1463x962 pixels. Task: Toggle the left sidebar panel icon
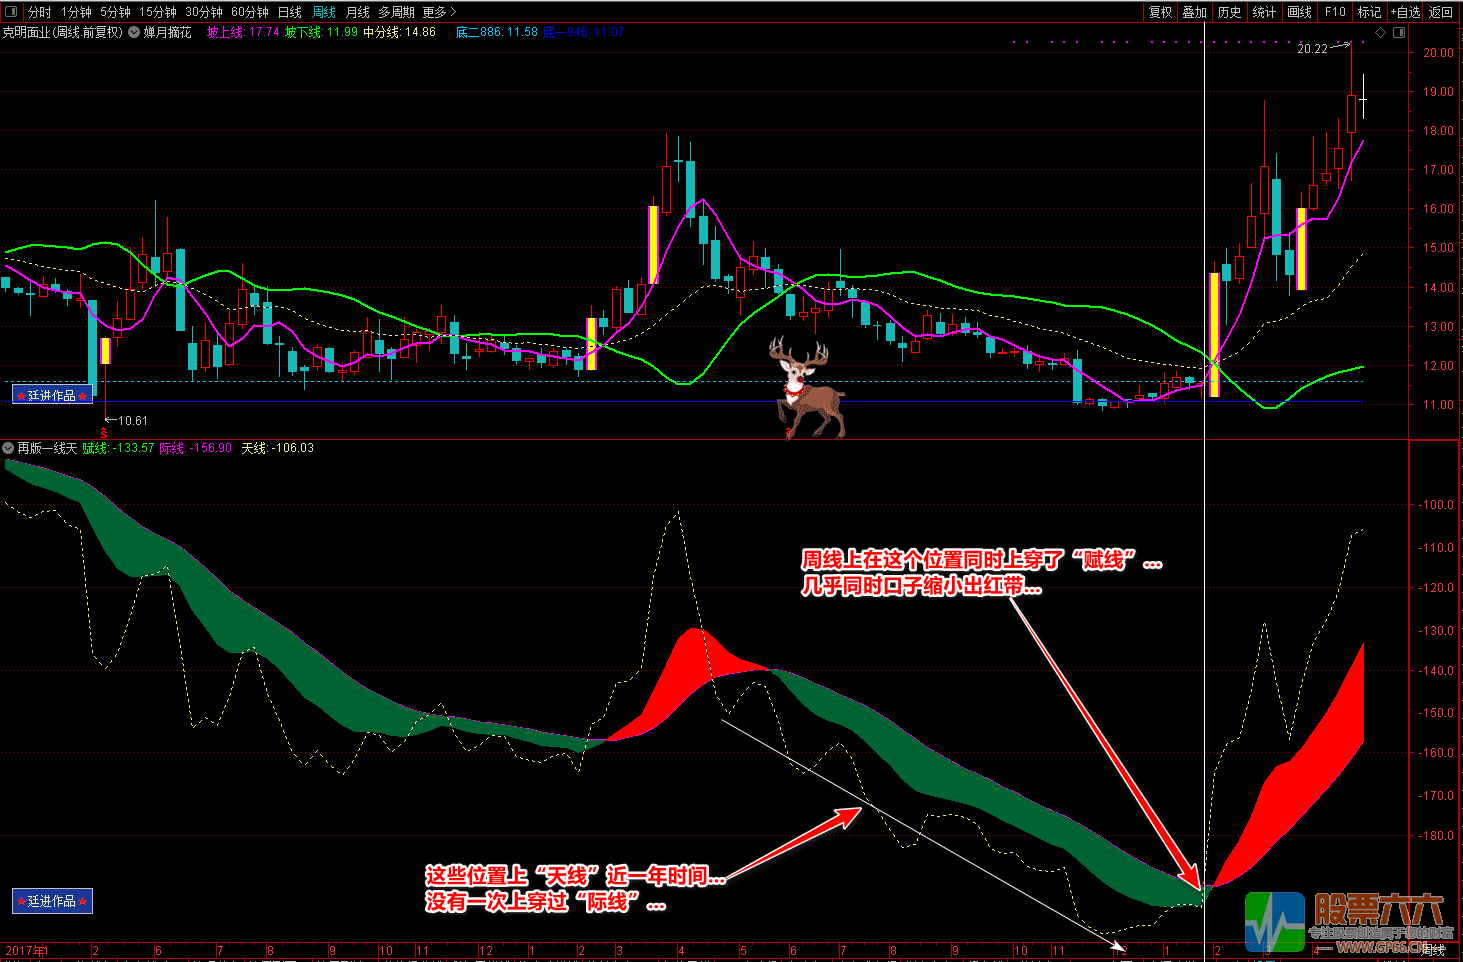(x=12, y=12)
